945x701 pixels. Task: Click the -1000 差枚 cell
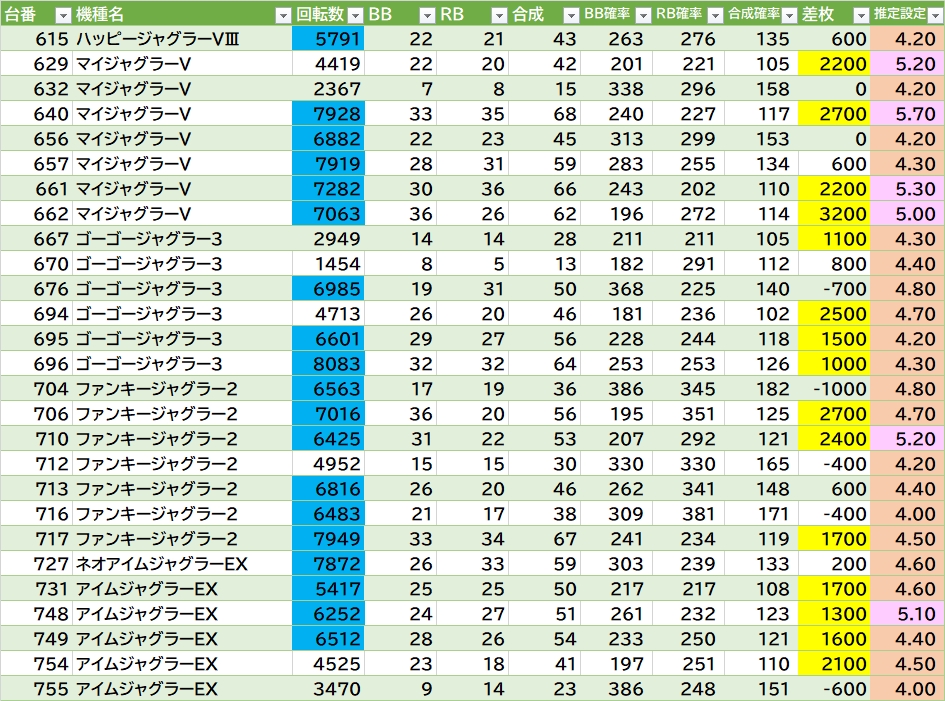click(x=835, y=389)
